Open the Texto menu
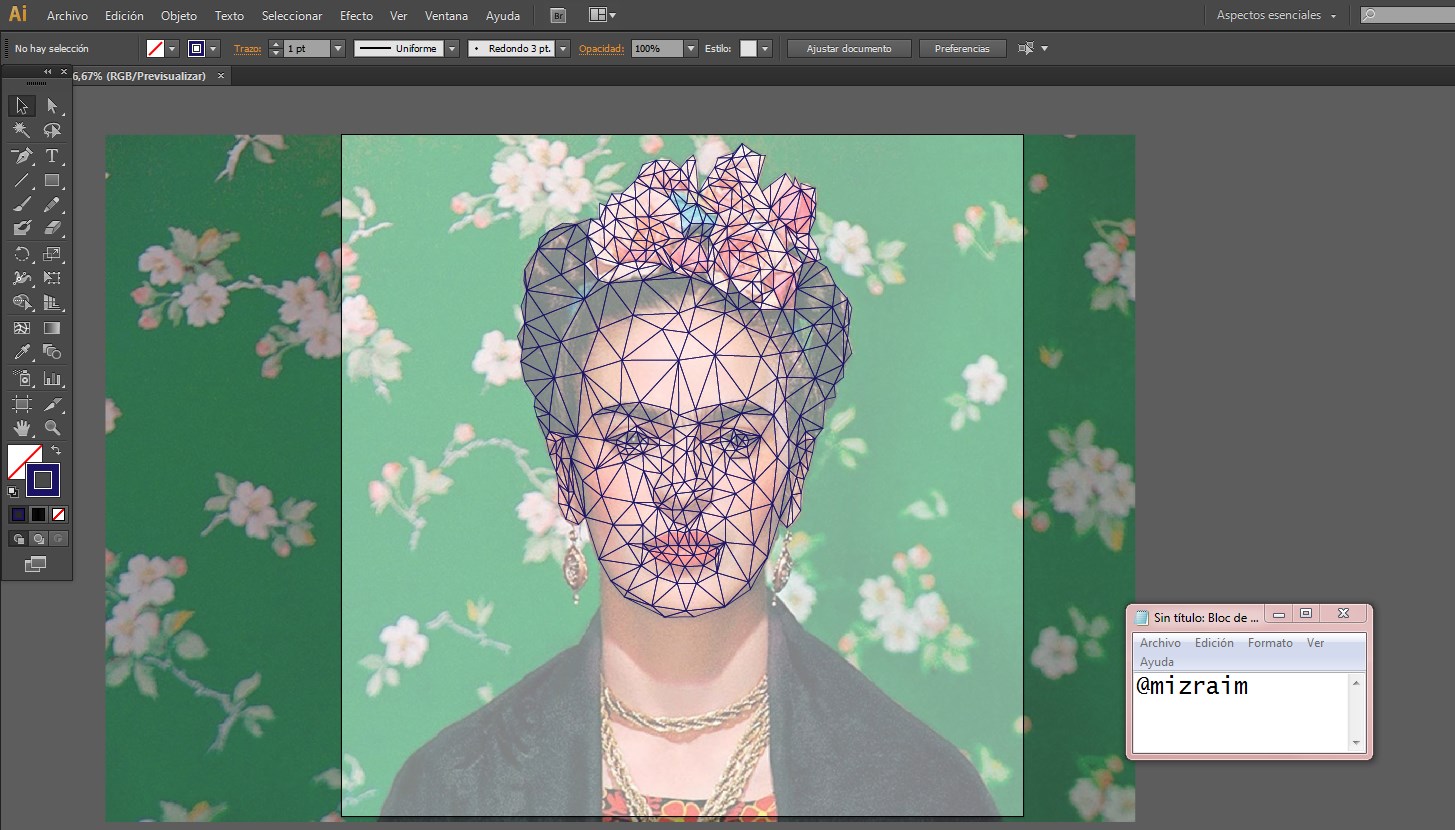Screen dimensions: 1455x830 click(x=229, y=16)
